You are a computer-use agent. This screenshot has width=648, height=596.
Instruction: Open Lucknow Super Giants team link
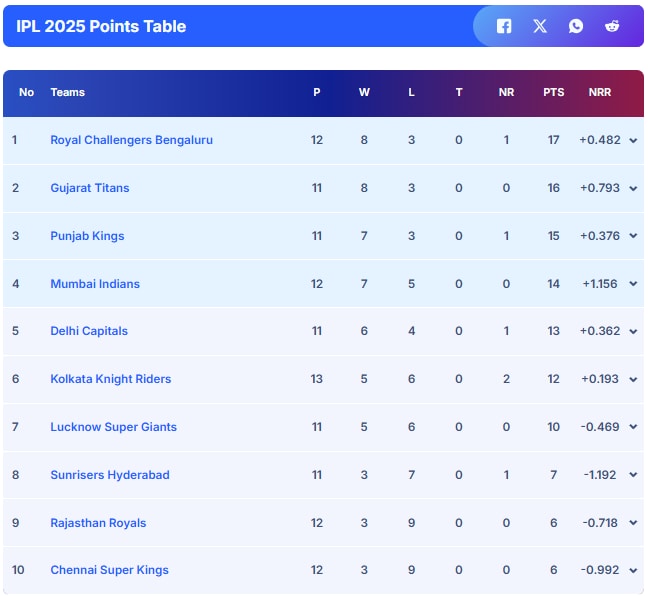point(113,427)
